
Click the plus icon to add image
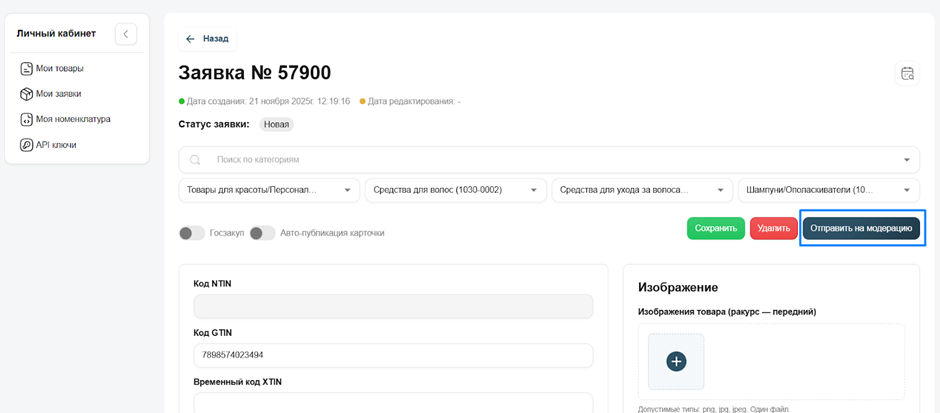(x=676, y=361)
